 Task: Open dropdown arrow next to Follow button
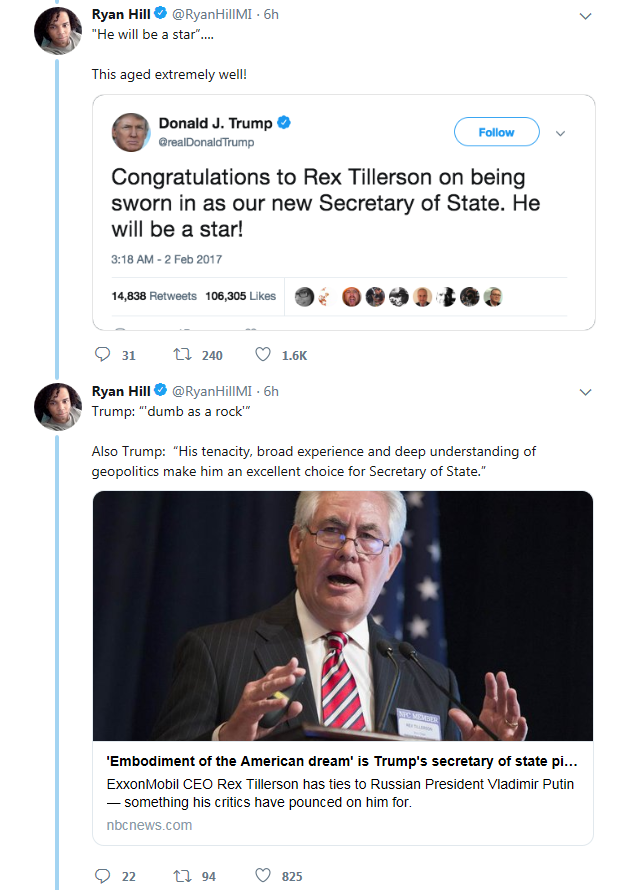point(560,133)
